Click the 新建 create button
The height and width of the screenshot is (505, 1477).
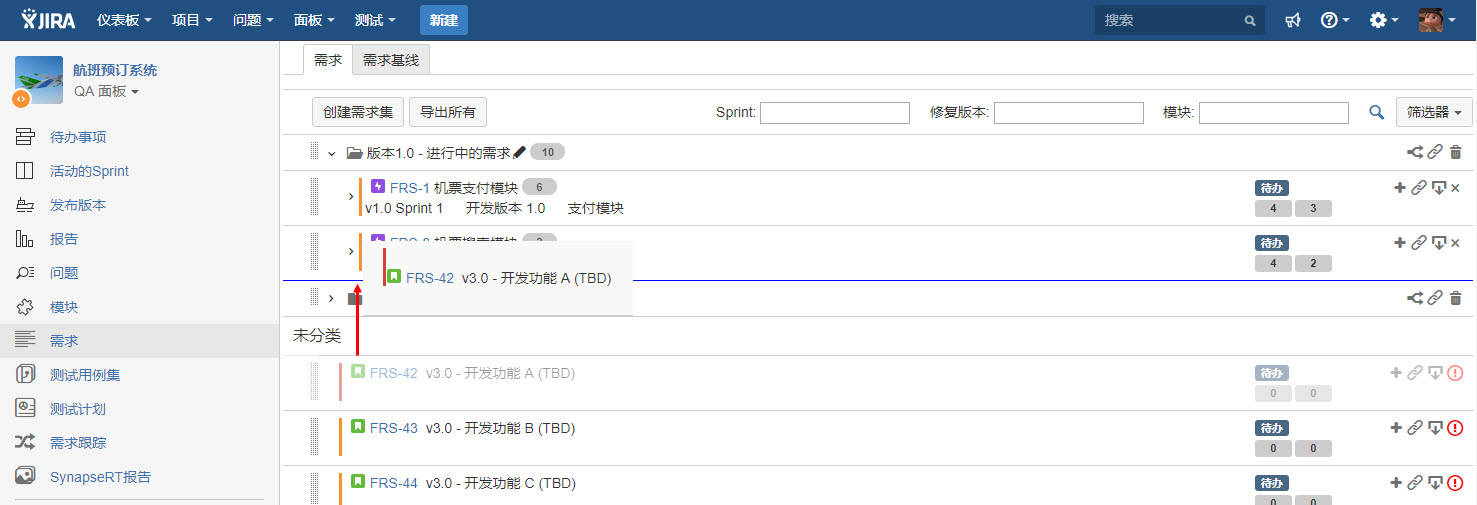point(443,20)
